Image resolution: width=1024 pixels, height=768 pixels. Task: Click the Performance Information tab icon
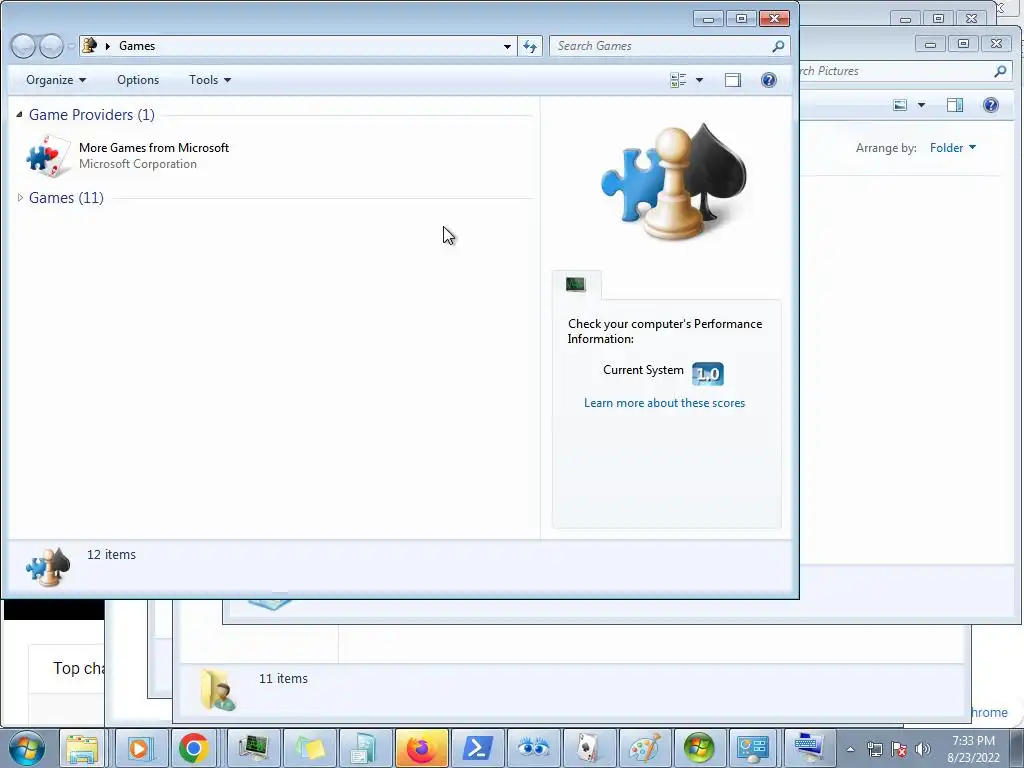coord(576,285)
